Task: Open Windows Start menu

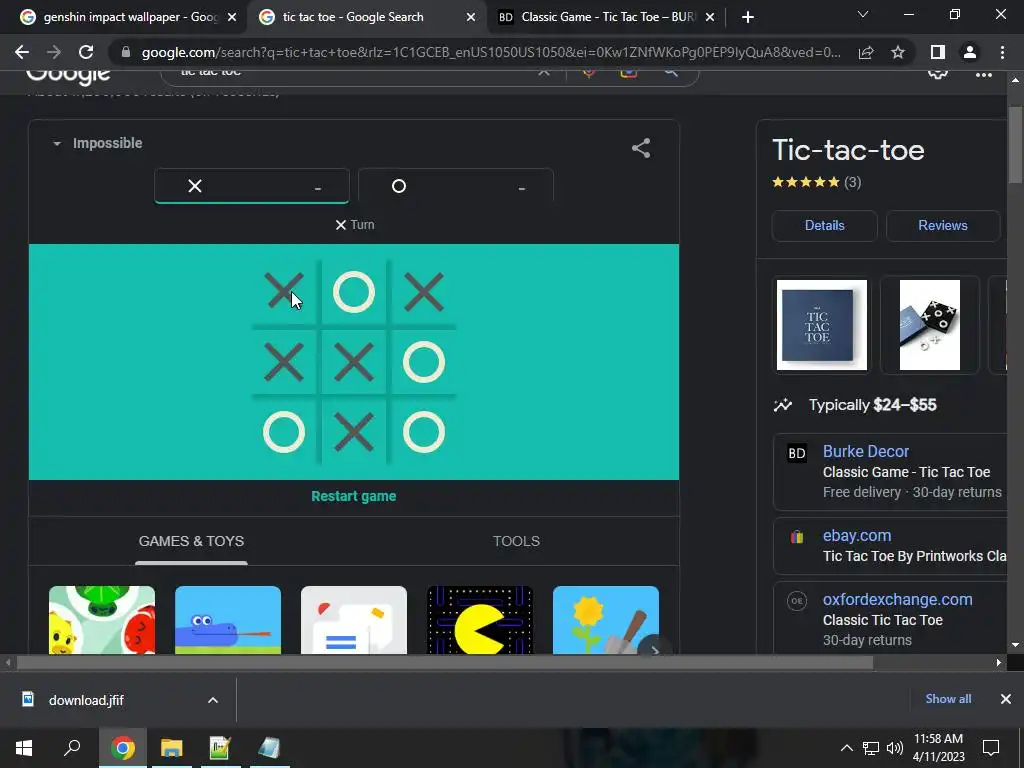Action: point(24,748)
